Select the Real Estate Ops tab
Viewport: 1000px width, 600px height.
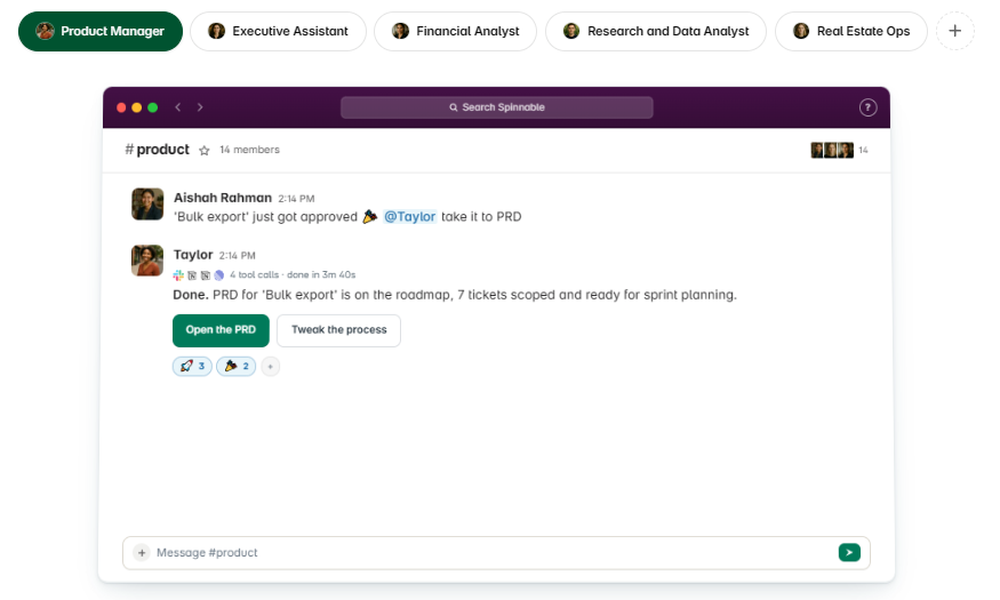pyautogui.click(x=851, y=31)
